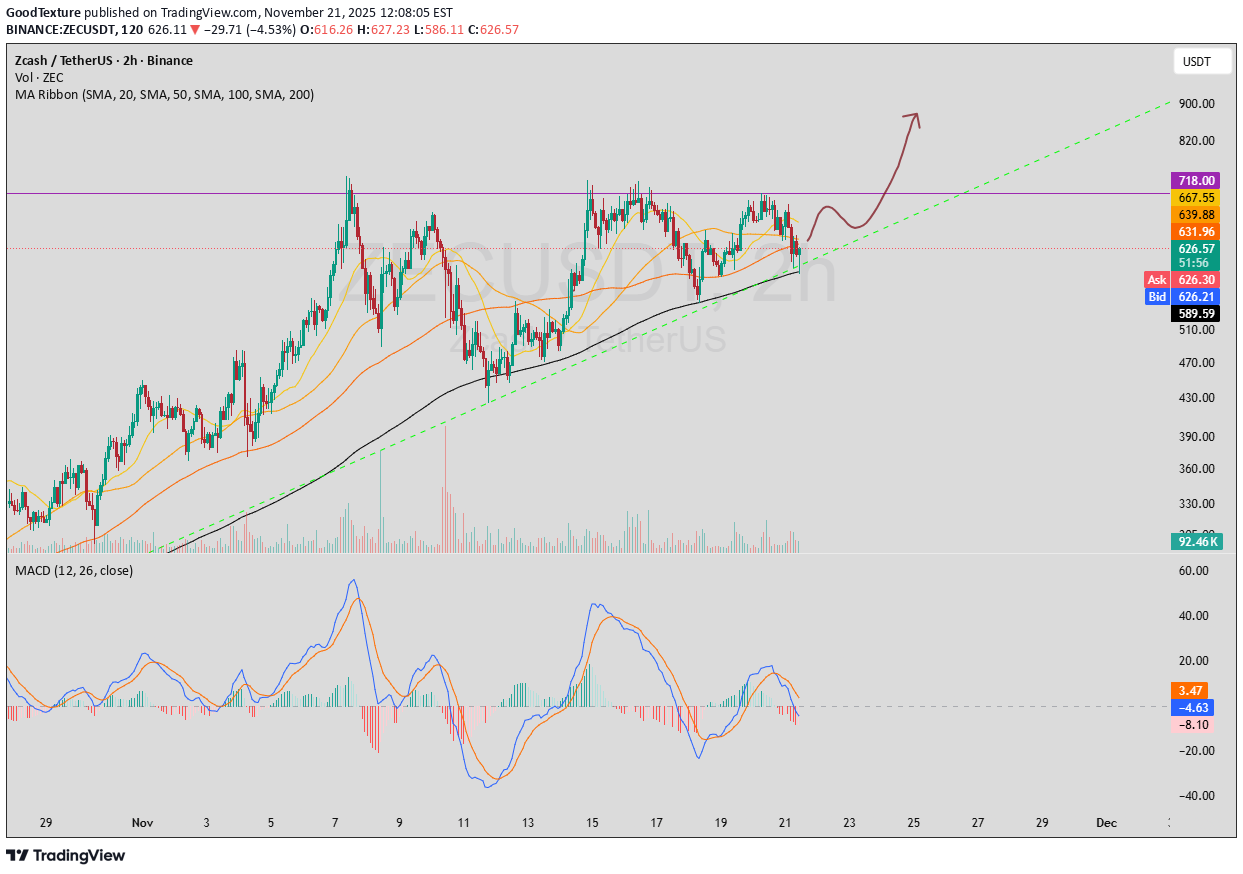
Task: Click the black 589.59 price label
Action: [x=1196, y=314]
